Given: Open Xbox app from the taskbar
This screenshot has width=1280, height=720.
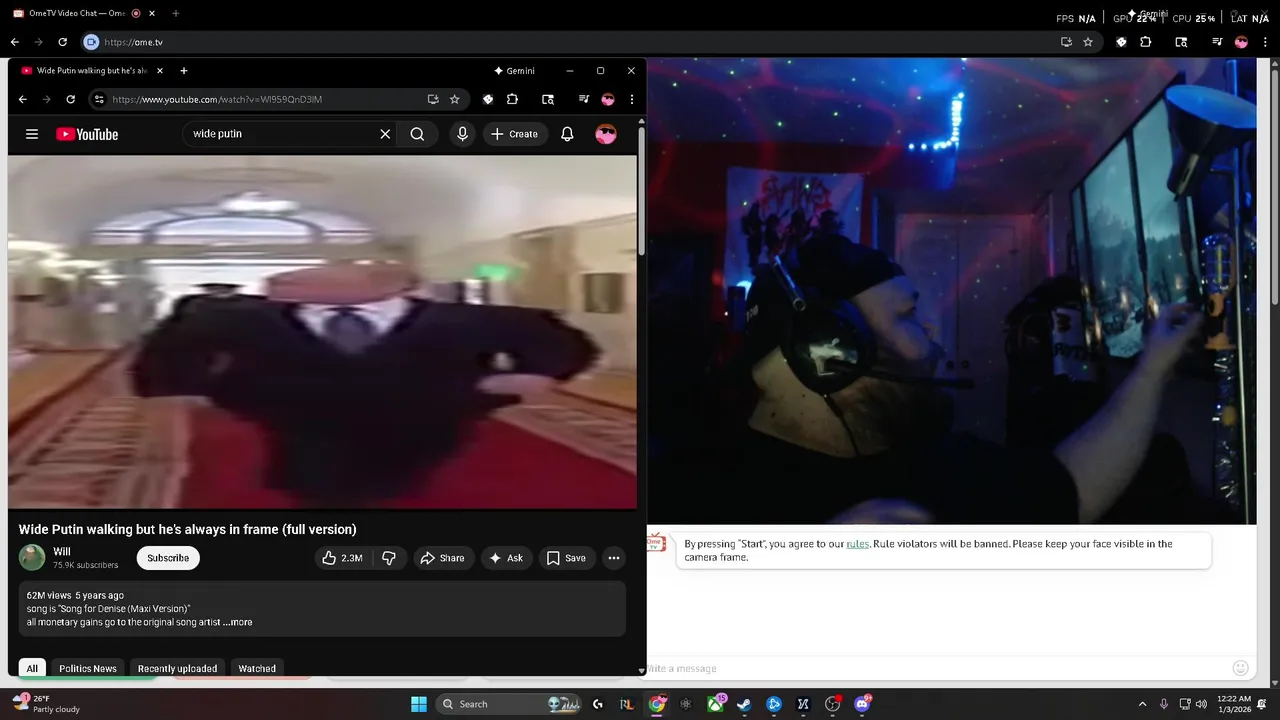Looking at the screenshot, I should [716, 704].
